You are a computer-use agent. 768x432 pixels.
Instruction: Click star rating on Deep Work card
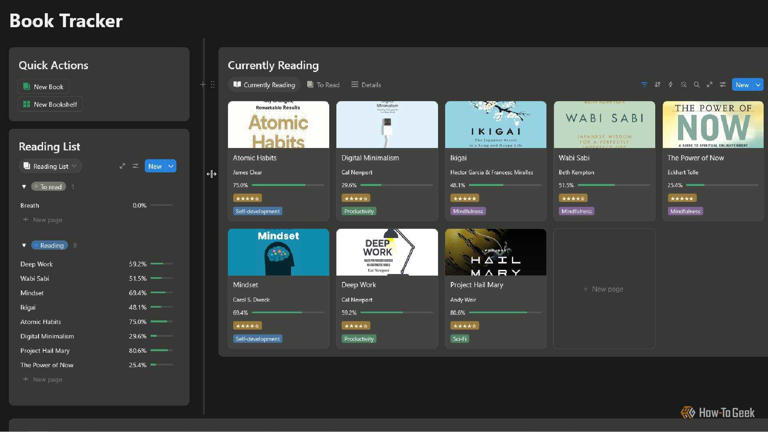tap(356, 325)
